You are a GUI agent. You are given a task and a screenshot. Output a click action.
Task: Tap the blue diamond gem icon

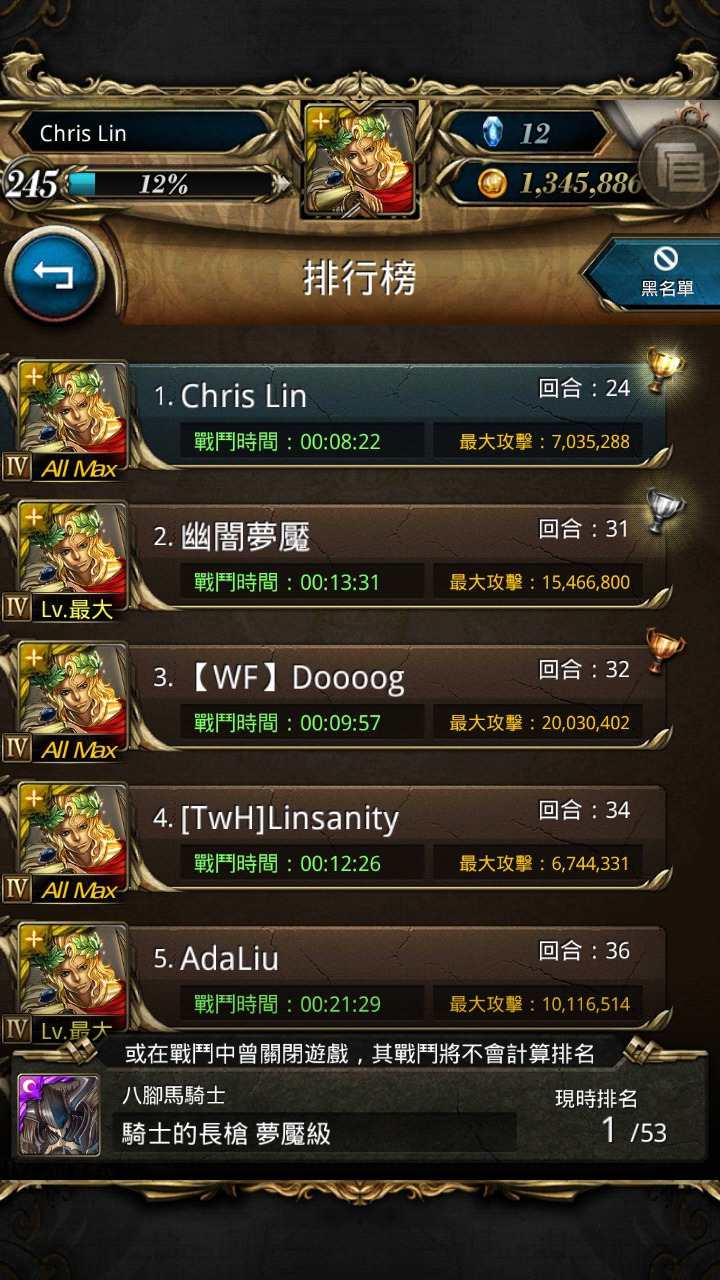494,133
